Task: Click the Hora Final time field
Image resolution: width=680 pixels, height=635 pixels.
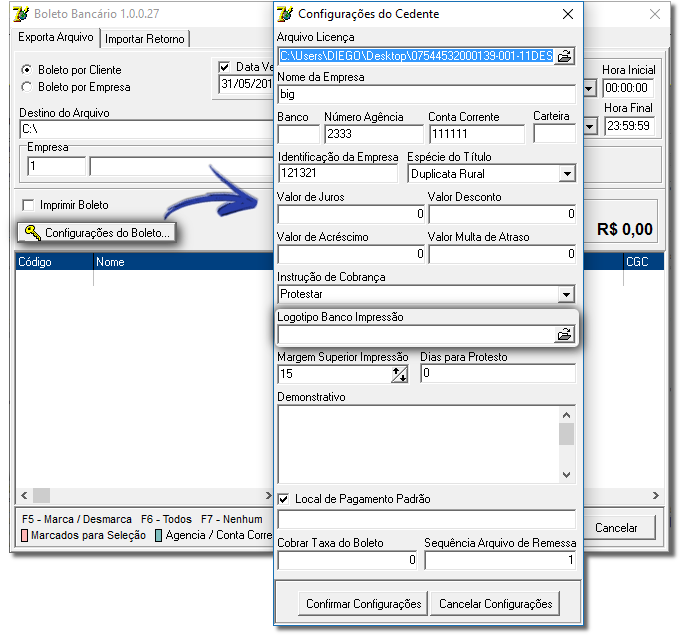Action: 628,126
